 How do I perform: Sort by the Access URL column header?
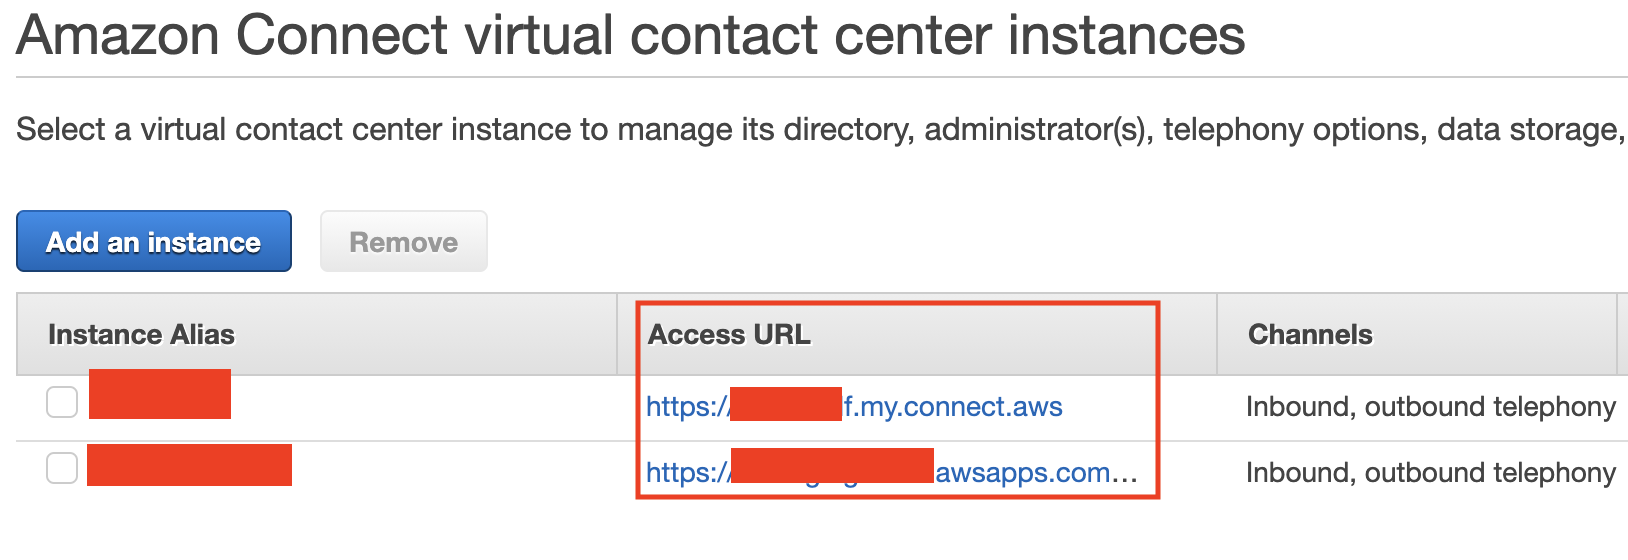click(729, 334)
